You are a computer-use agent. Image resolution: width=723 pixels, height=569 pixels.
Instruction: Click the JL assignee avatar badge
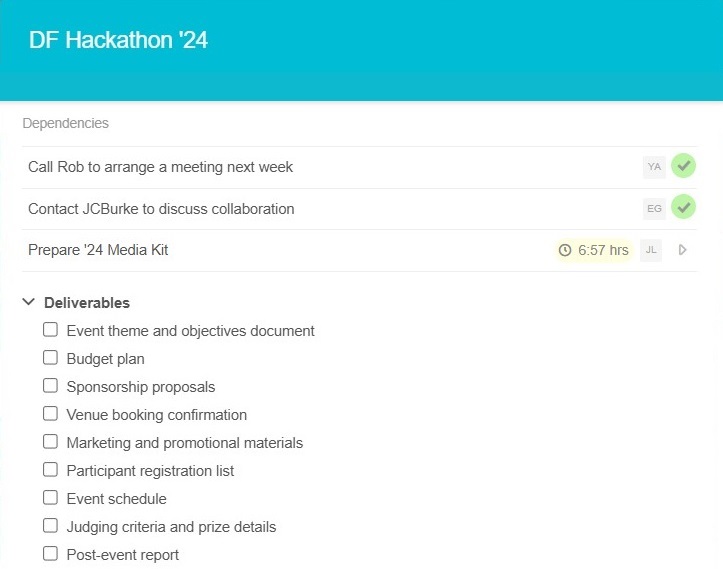tap(651, 250)
